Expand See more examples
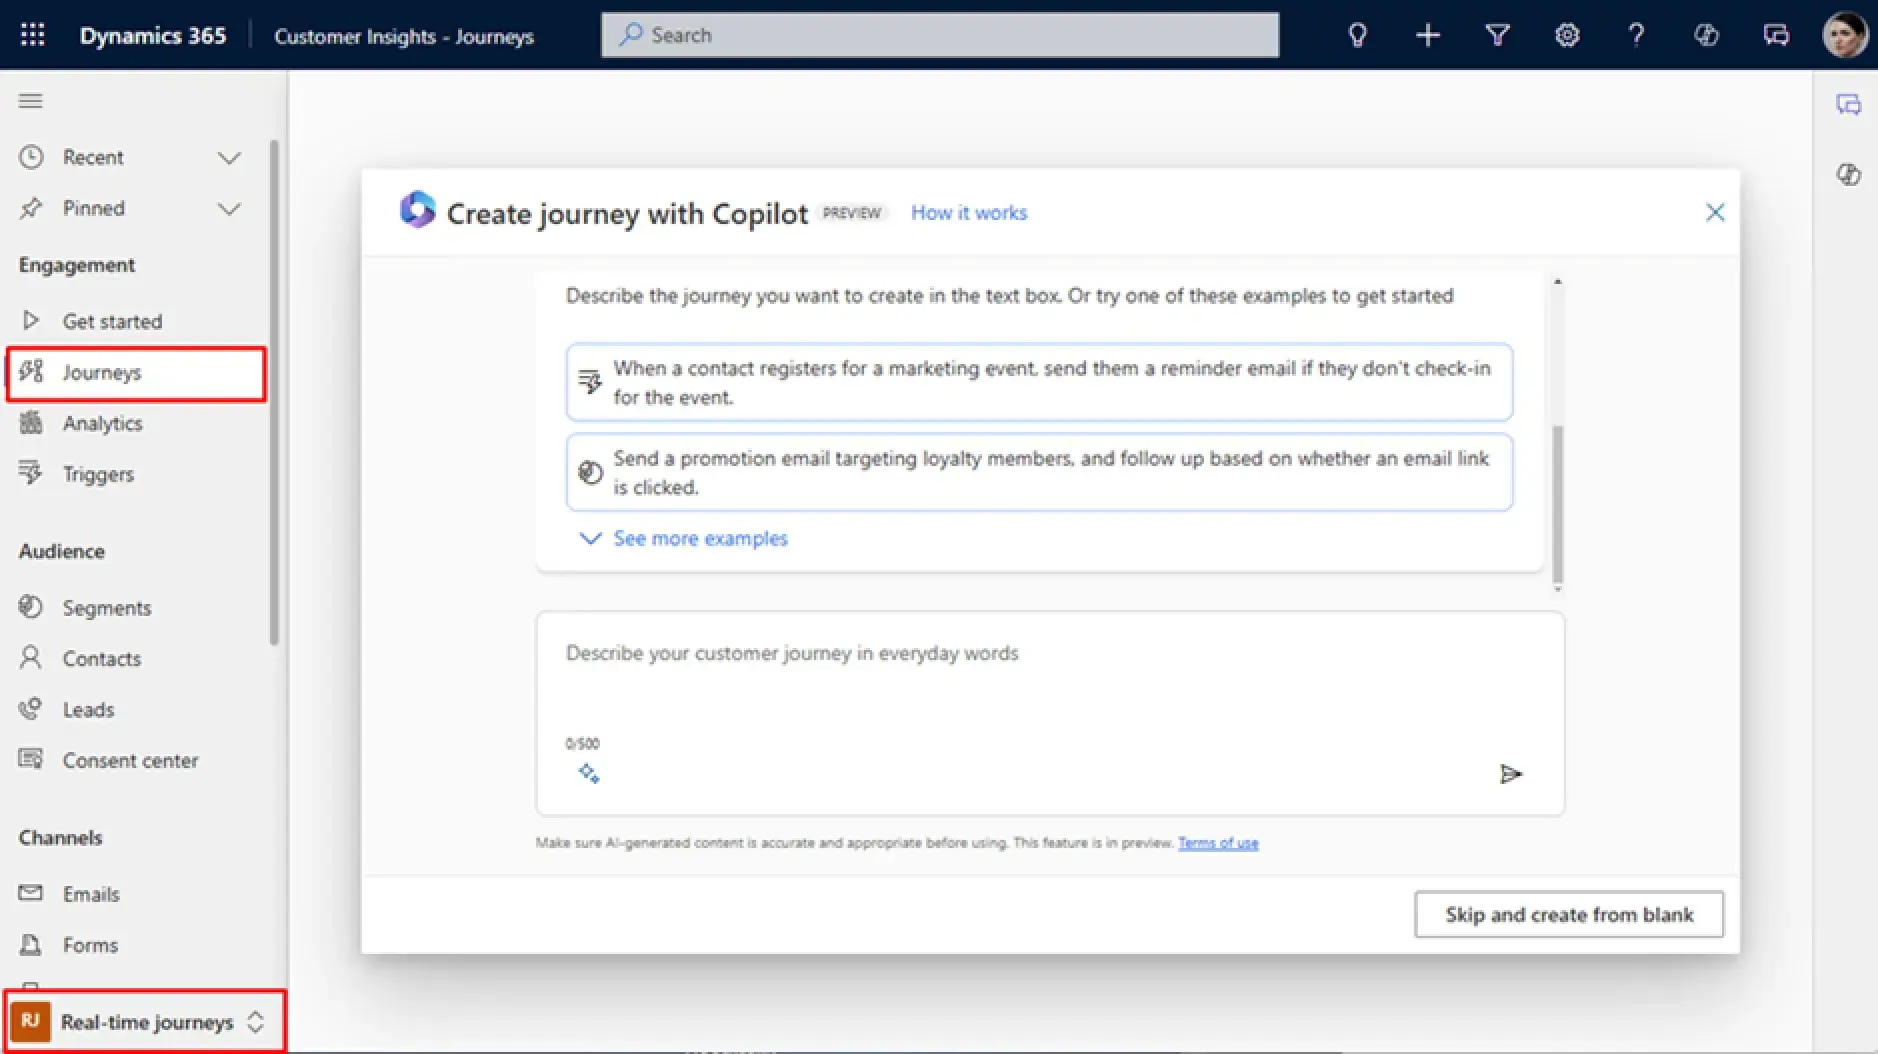The image size is (1878, 1054). point(684,538)
